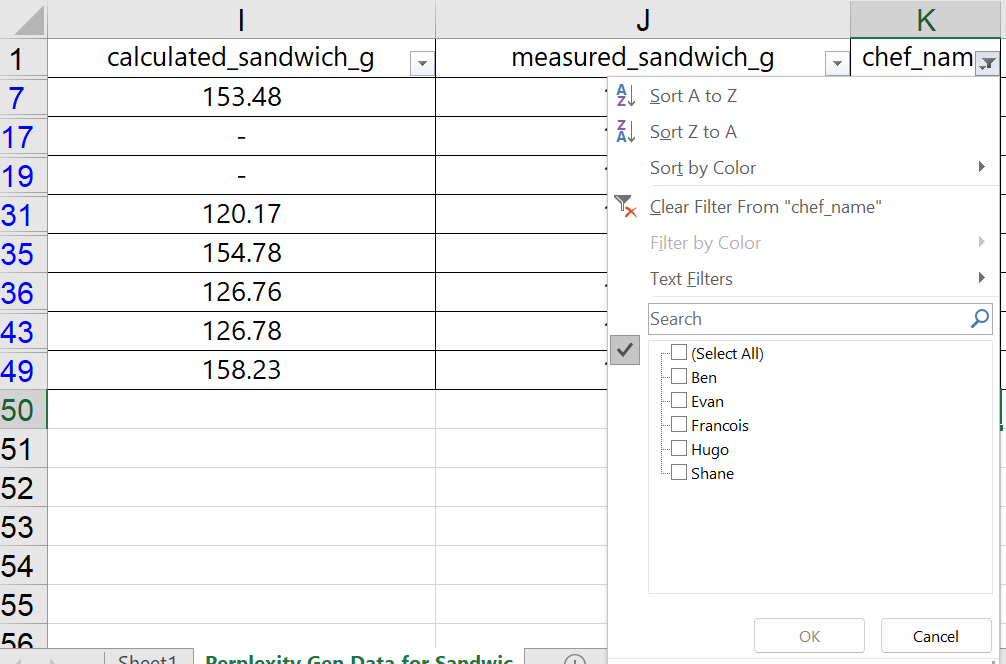Image resolution: width=1006 pixels, height=664 pixels.
Task: Click the Sort Z to A icon
Action: [x=626, y=132]
